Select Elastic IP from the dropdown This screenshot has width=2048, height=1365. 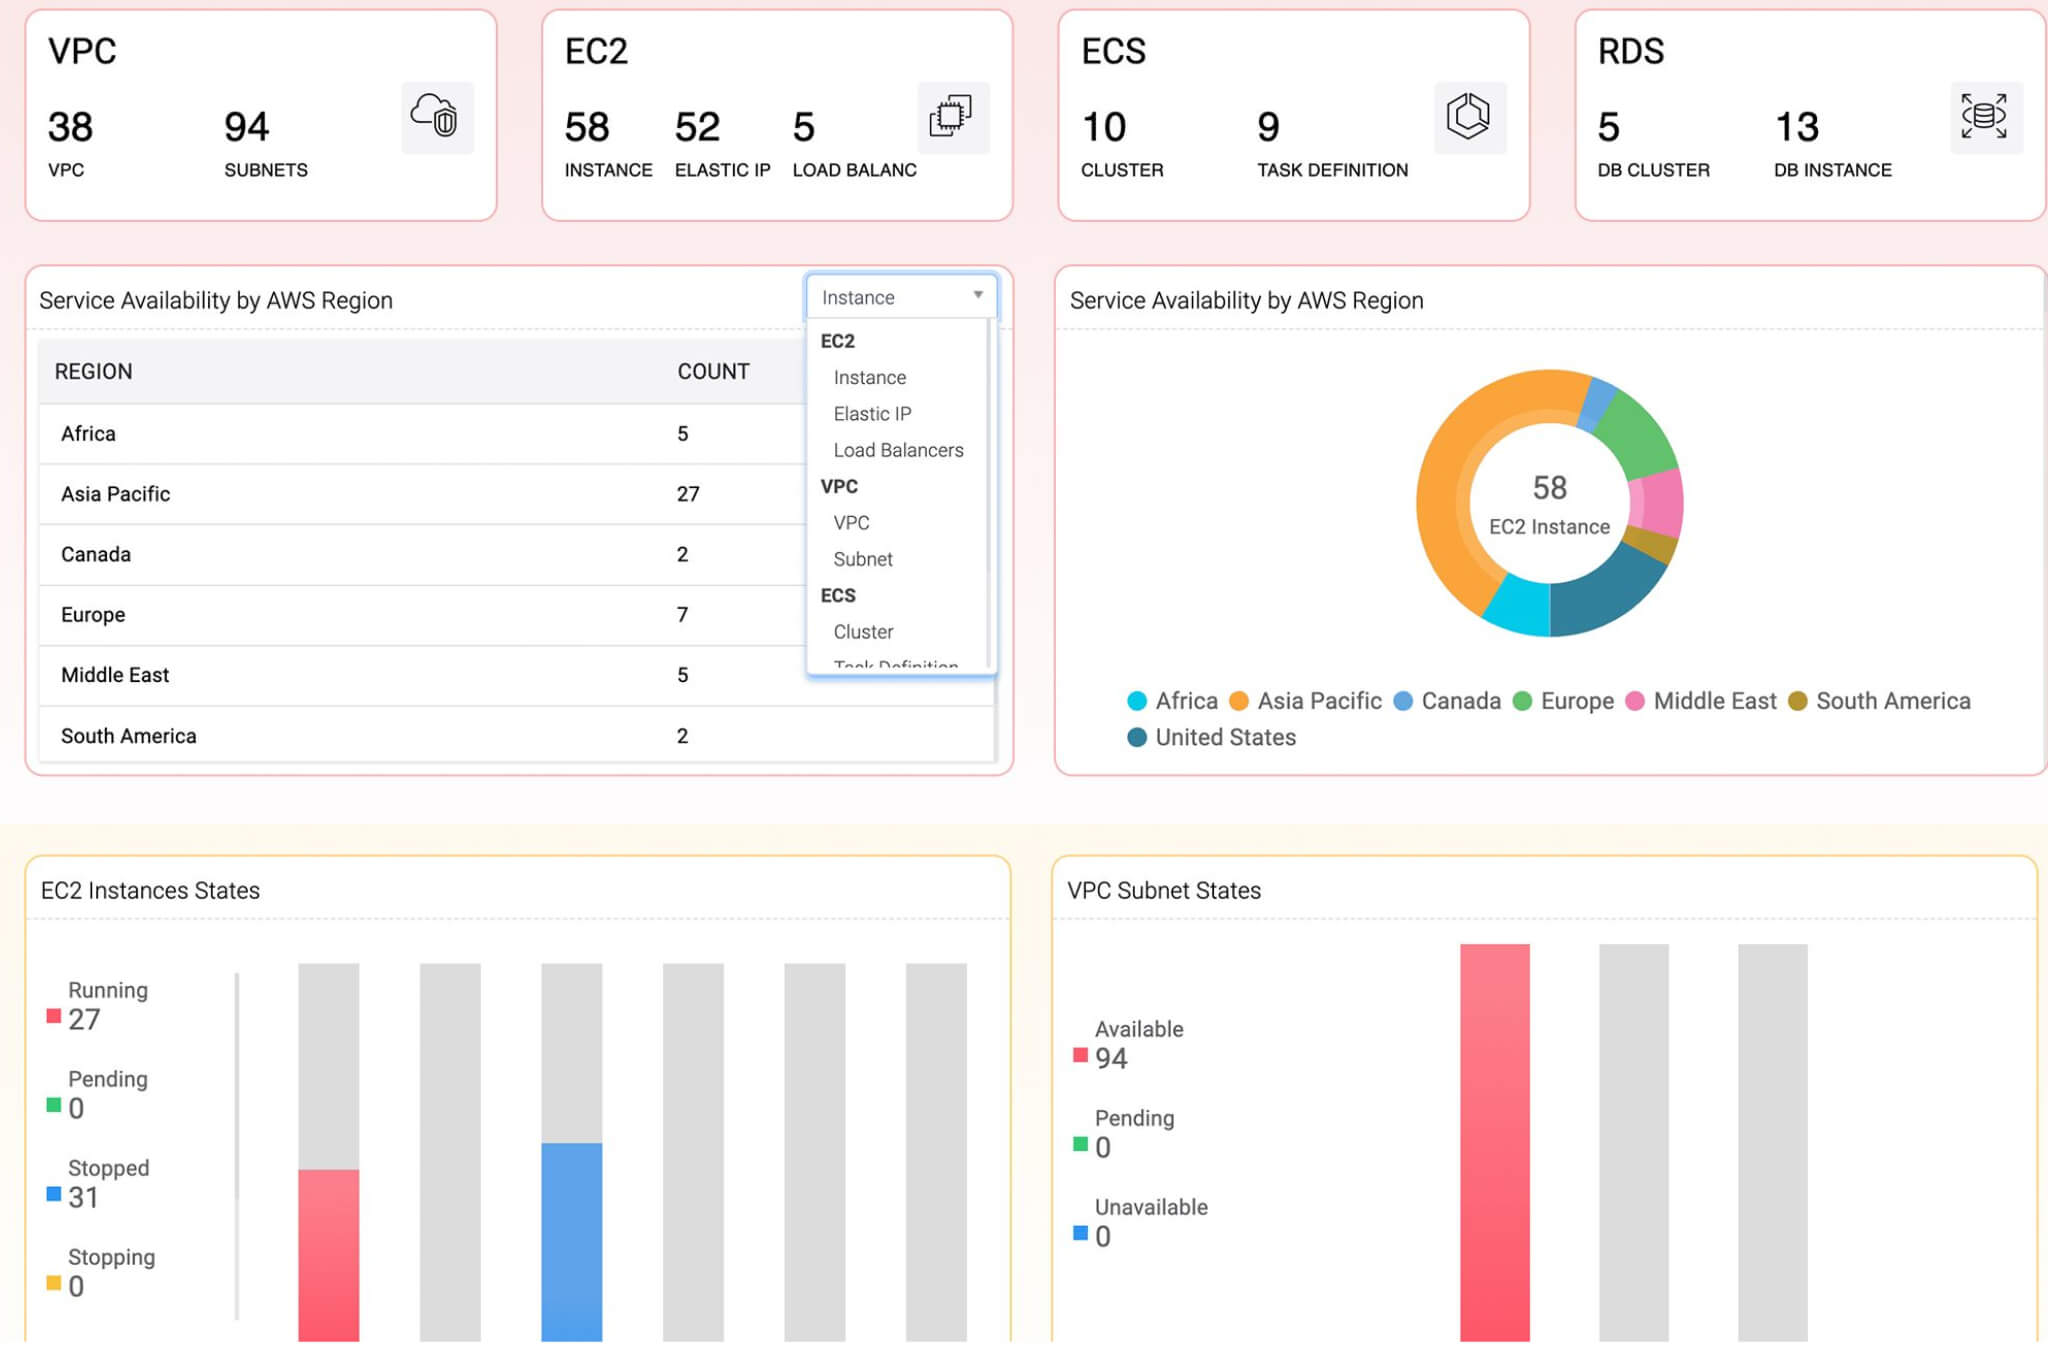871,413
